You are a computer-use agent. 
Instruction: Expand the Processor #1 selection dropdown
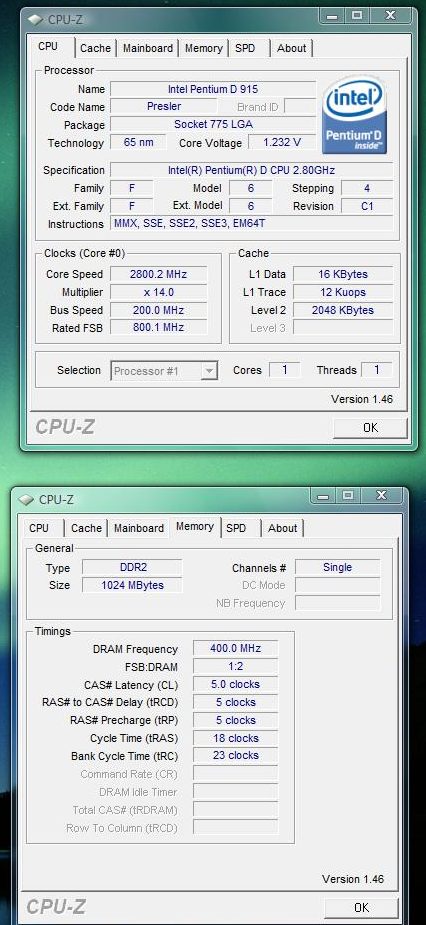(x=209, y=370)
